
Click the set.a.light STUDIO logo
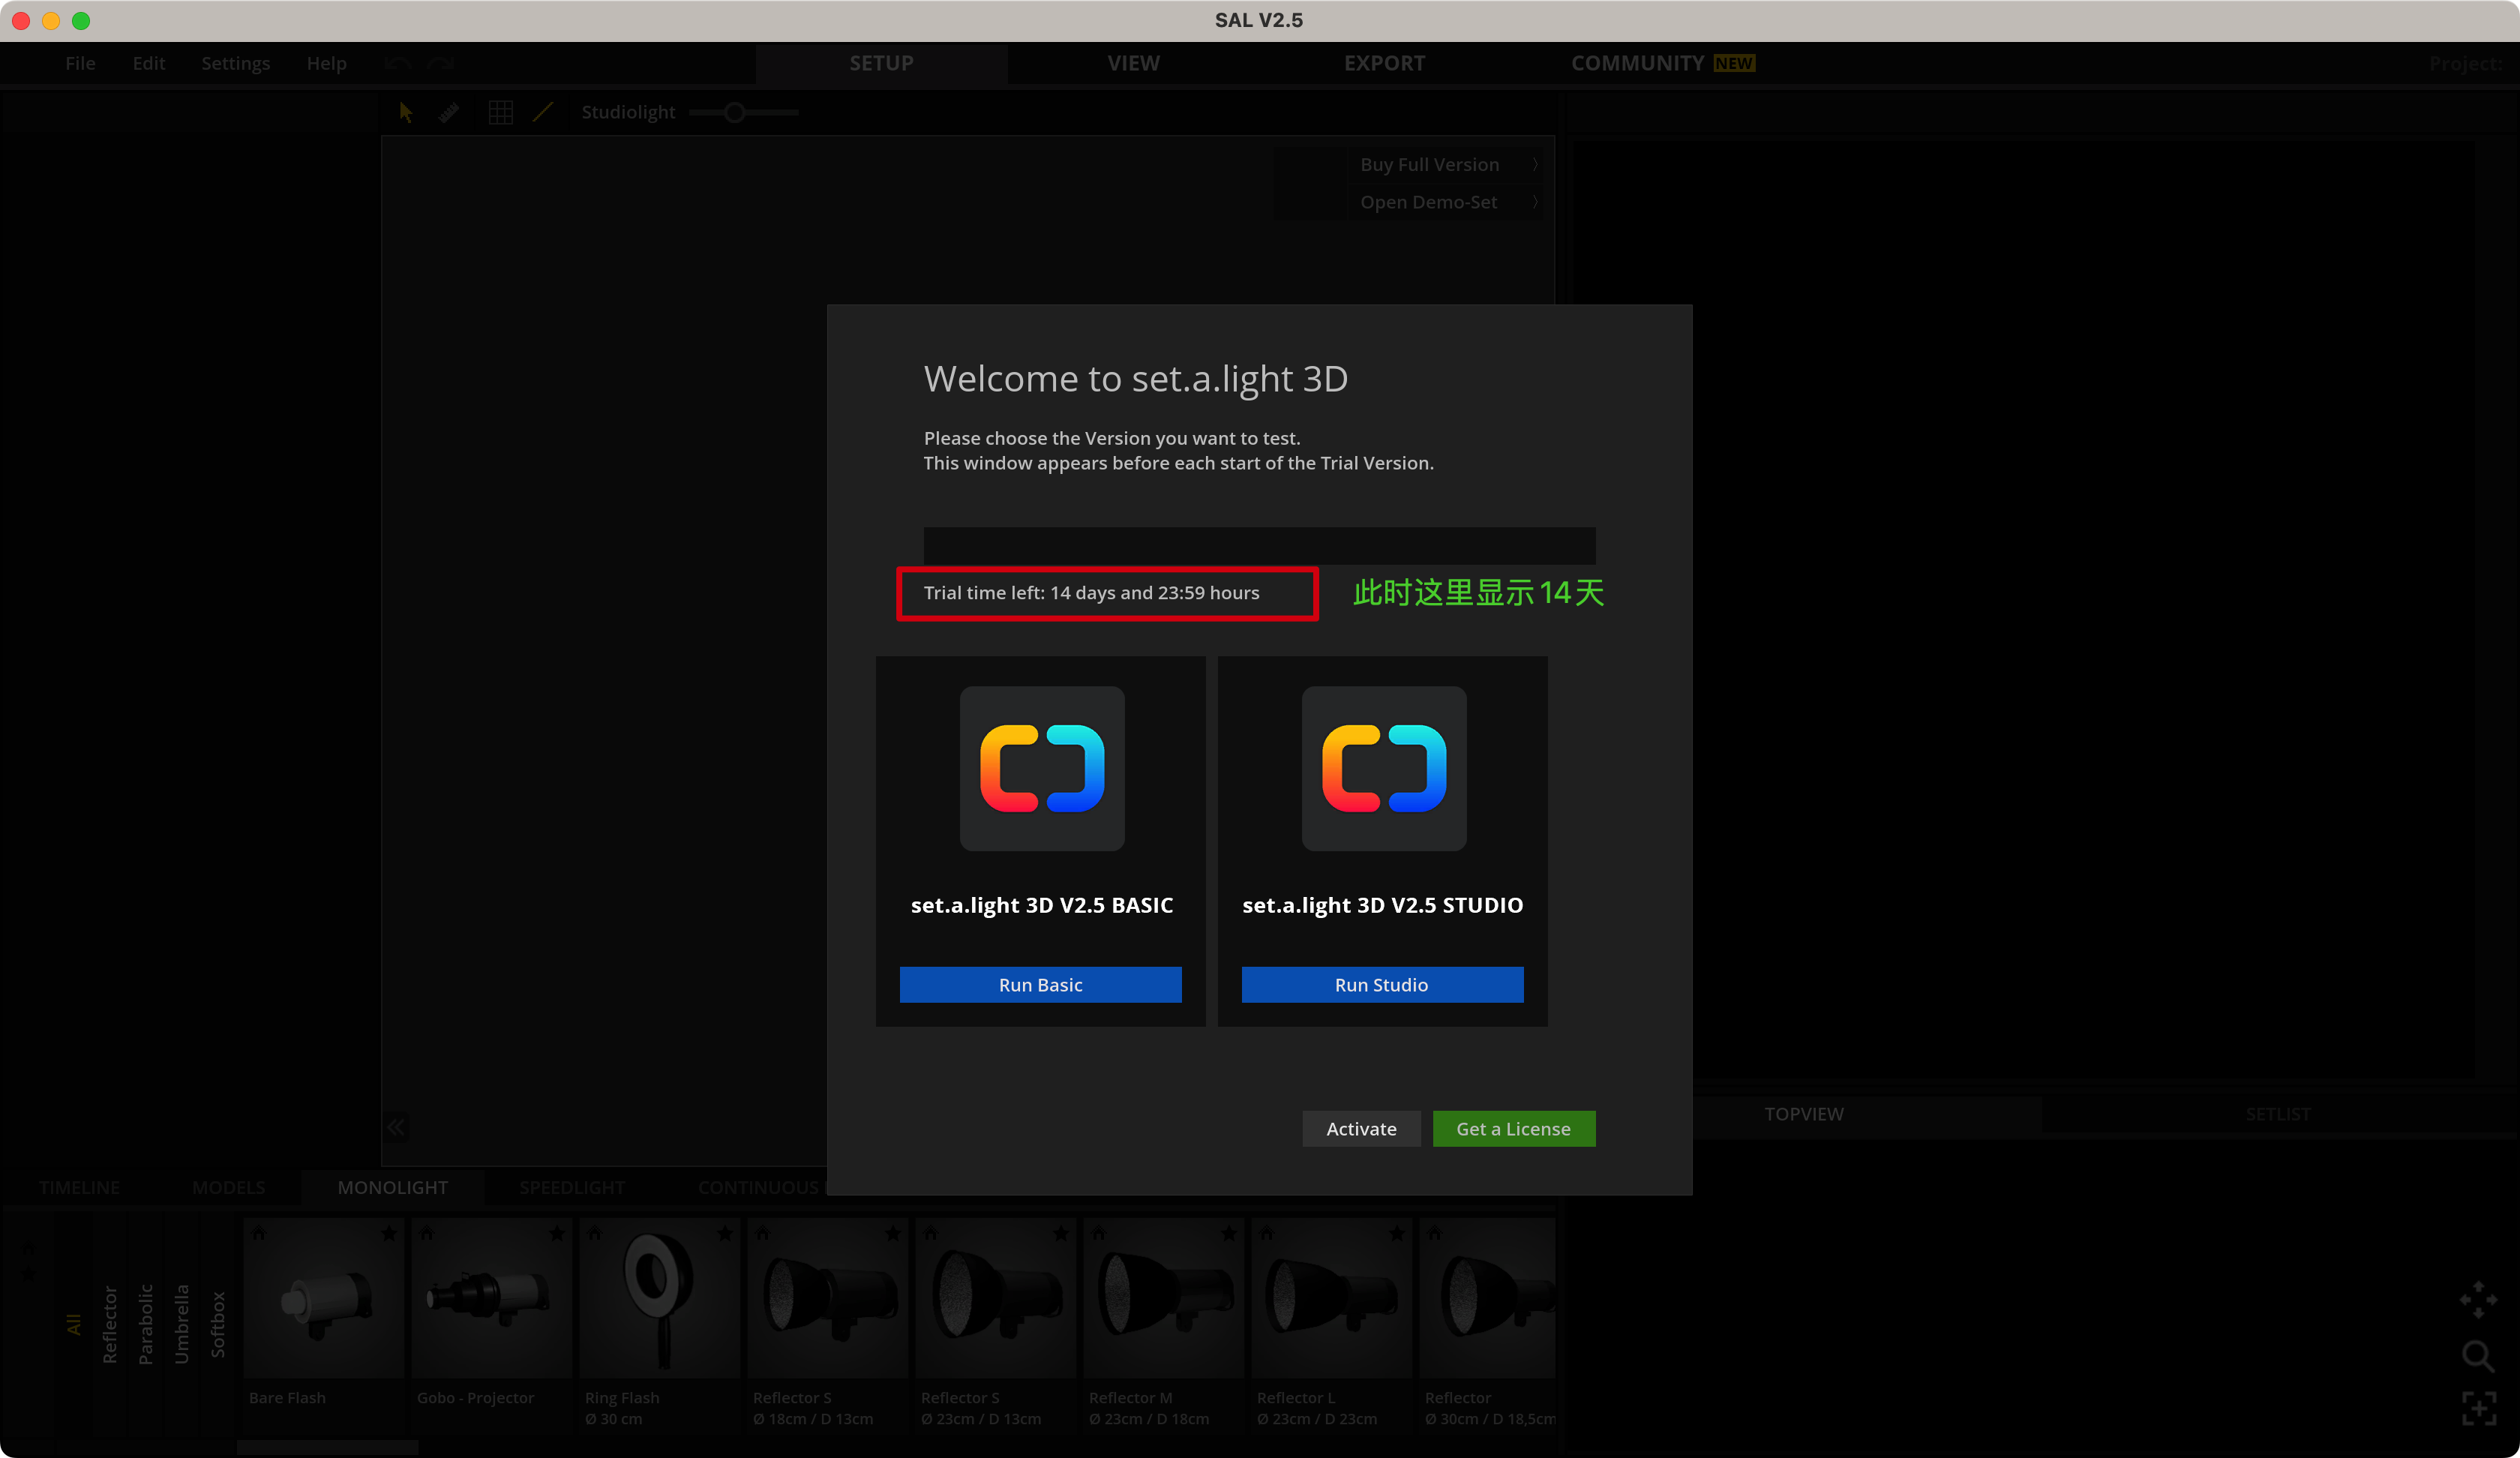(x=1384, y=768)
